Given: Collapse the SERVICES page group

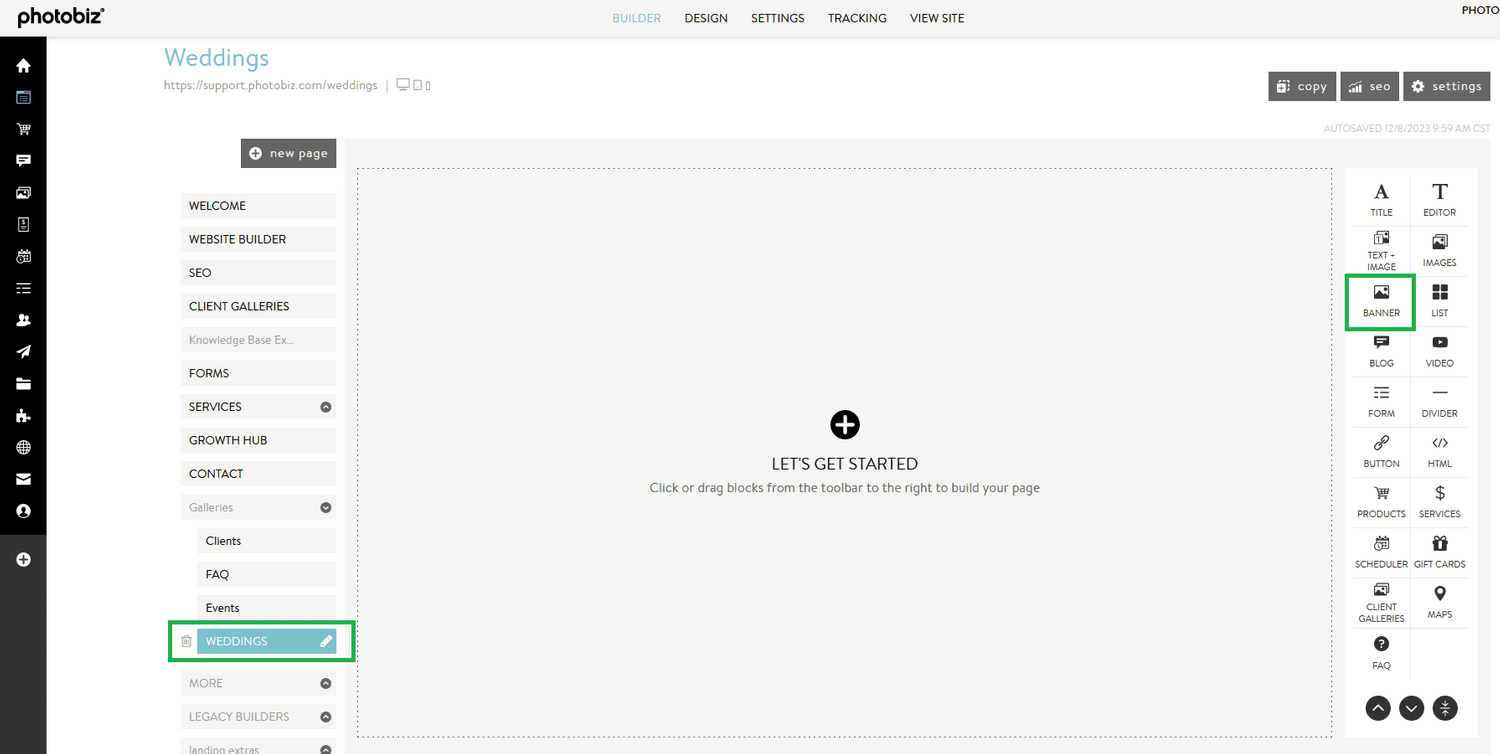Looking at the screenshot, I should [325, 406].
